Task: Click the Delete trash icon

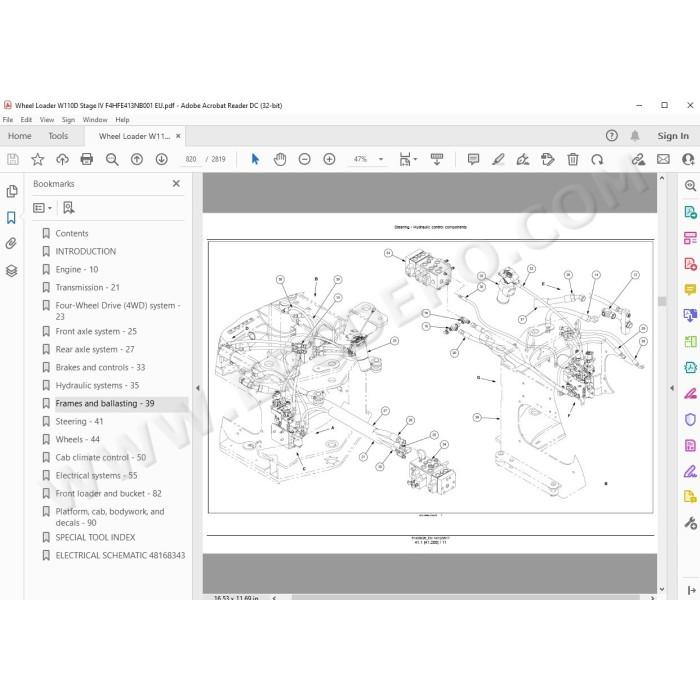Action: [x=572, y=159]
